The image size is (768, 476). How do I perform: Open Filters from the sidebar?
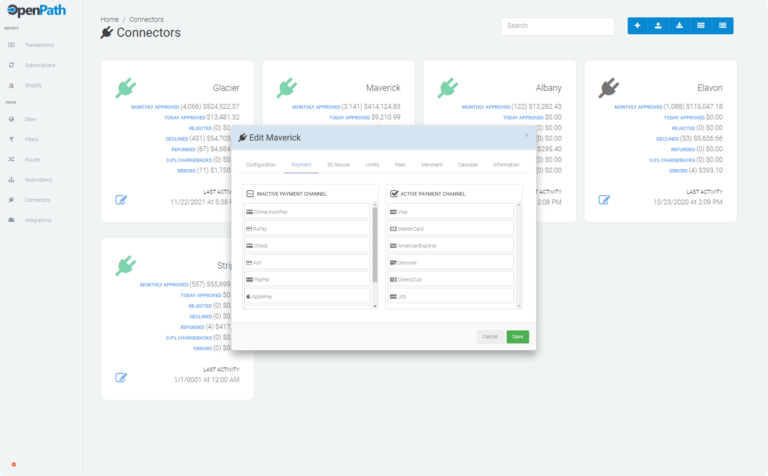[32, 139]
